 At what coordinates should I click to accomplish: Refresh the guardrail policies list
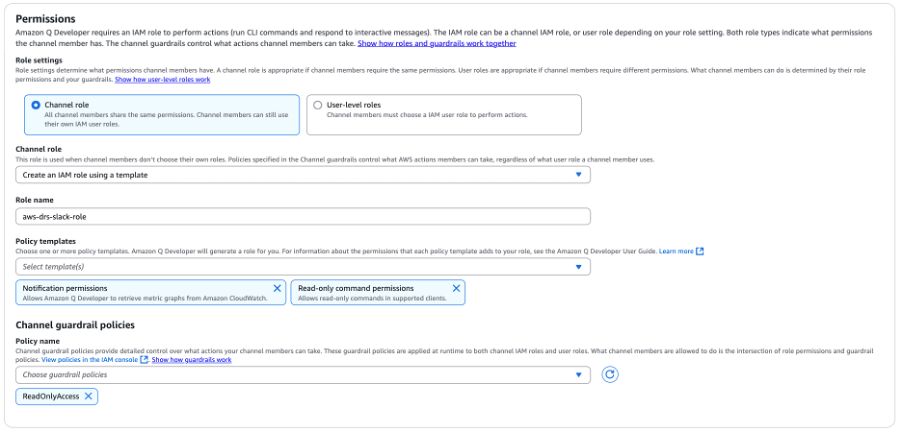click(610, 375)
